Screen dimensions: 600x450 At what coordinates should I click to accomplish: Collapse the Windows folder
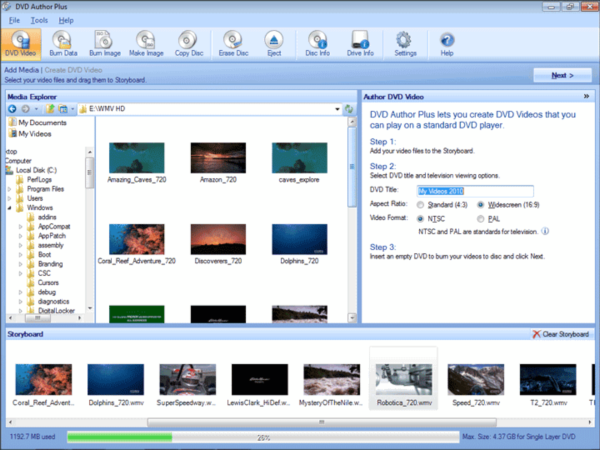(10, 208)
